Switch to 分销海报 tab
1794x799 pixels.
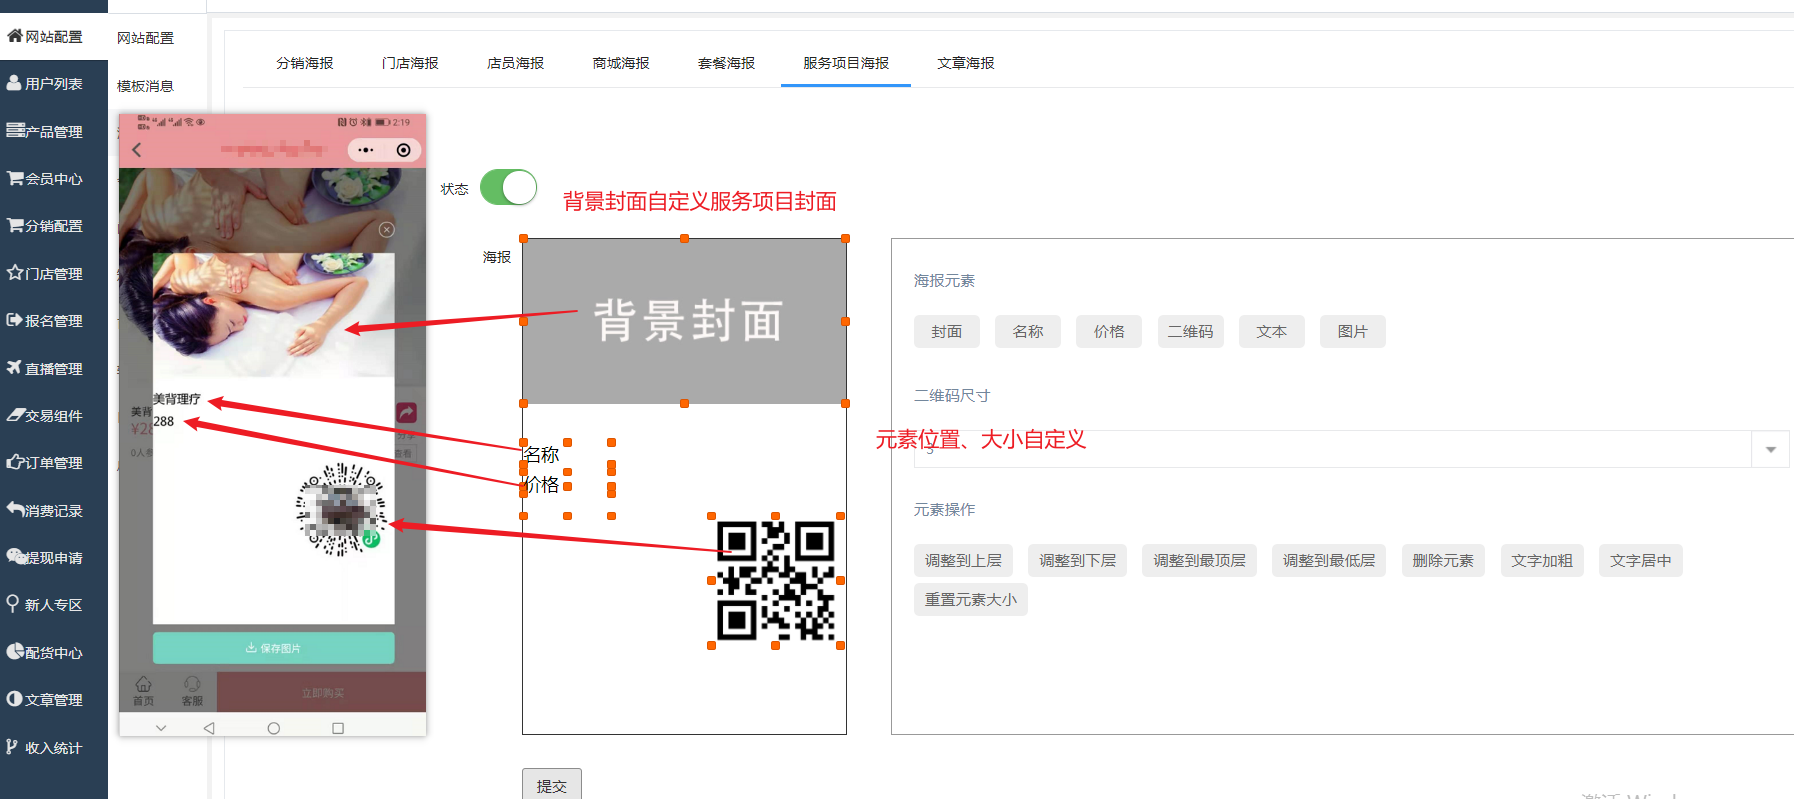pyautogui.click(x=305, y=63)
